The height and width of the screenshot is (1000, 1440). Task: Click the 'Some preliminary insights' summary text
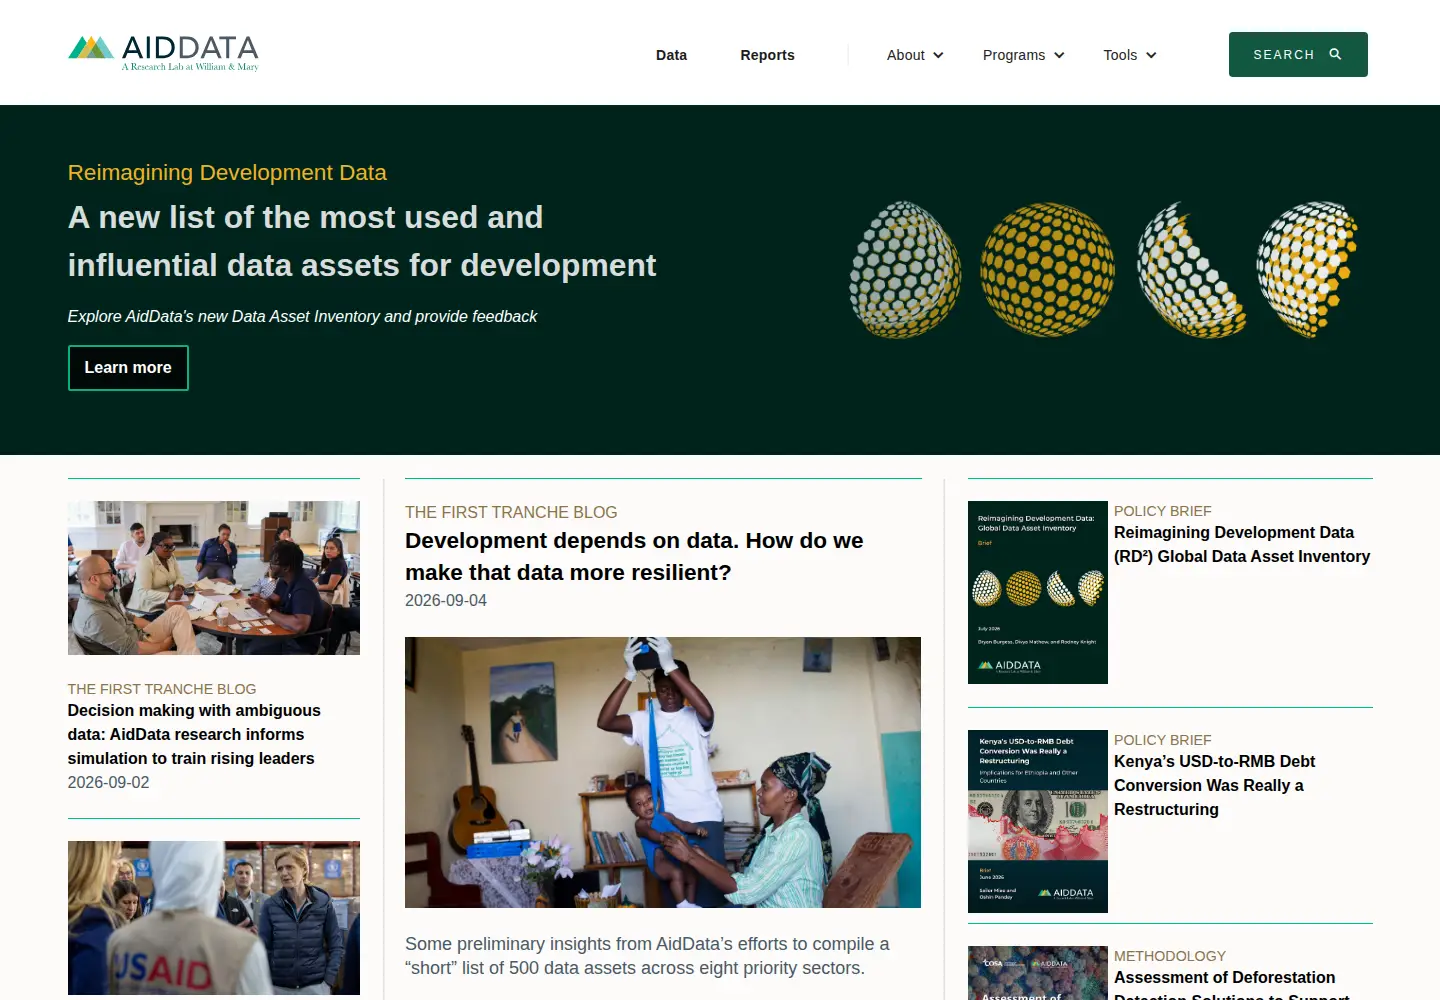[x=647, y=956]
